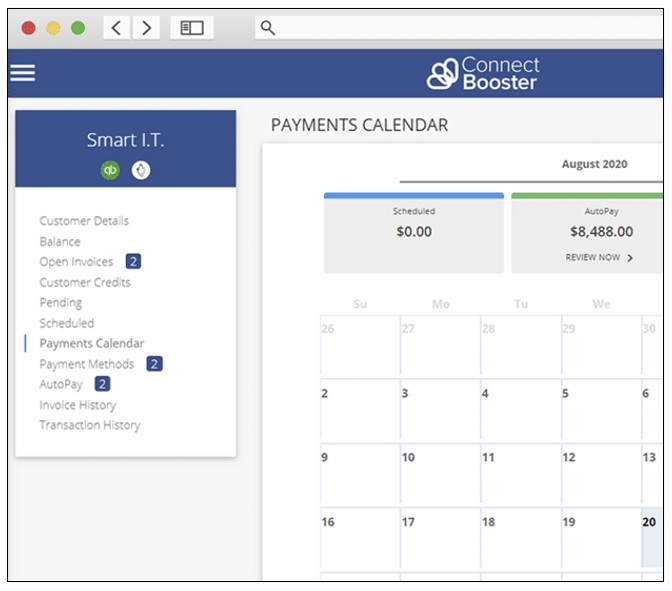This screenshot has height=591, width=672.
Task: Go to the AutoPay sidebar item
Action: point(61,384)
